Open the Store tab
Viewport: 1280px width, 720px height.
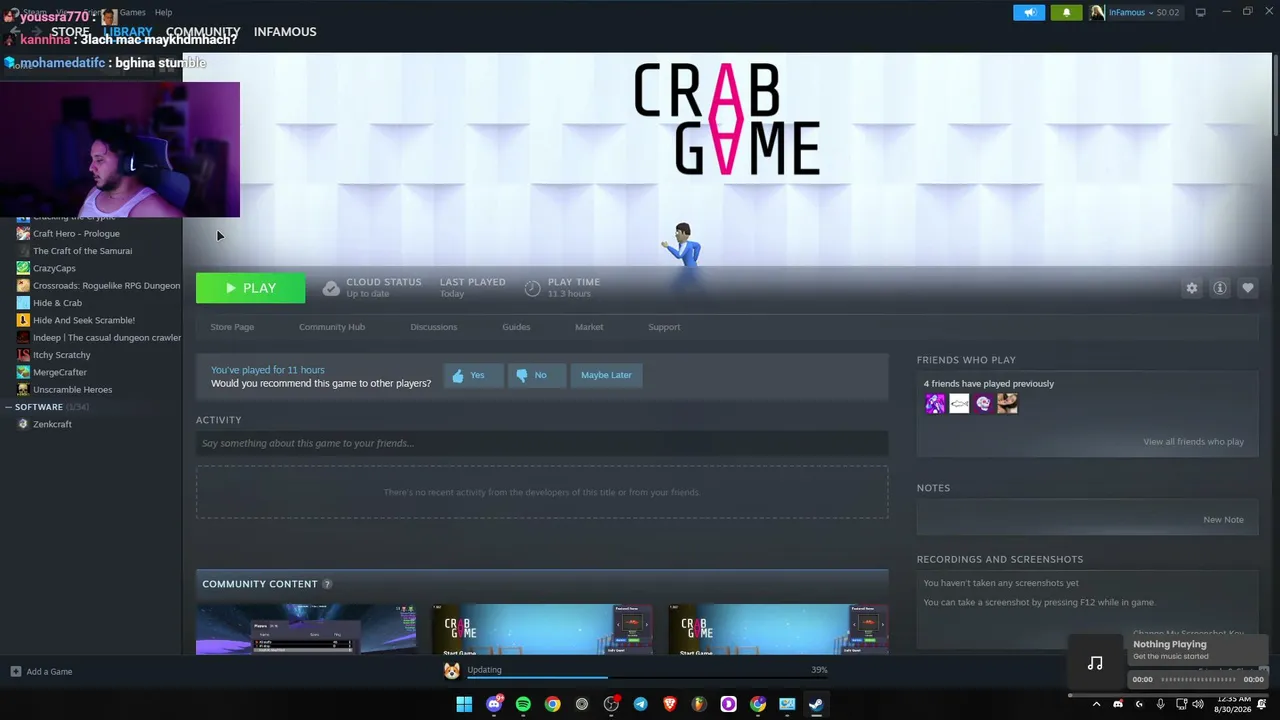70,32
